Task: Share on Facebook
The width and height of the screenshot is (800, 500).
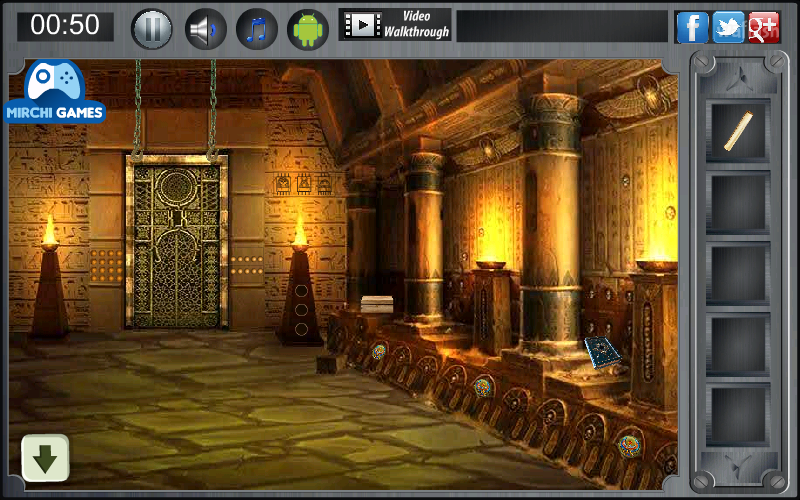Action: click(692, 27)
